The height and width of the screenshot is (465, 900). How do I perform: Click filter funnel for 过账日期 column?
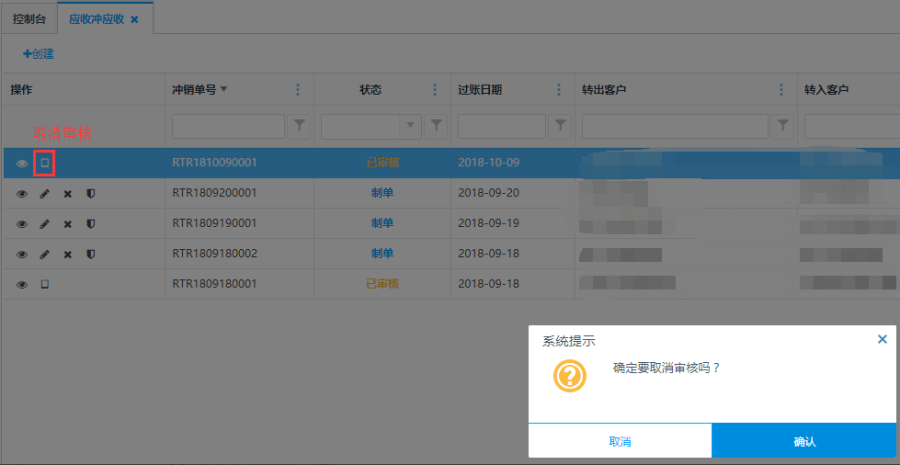(x=561, y=126)
